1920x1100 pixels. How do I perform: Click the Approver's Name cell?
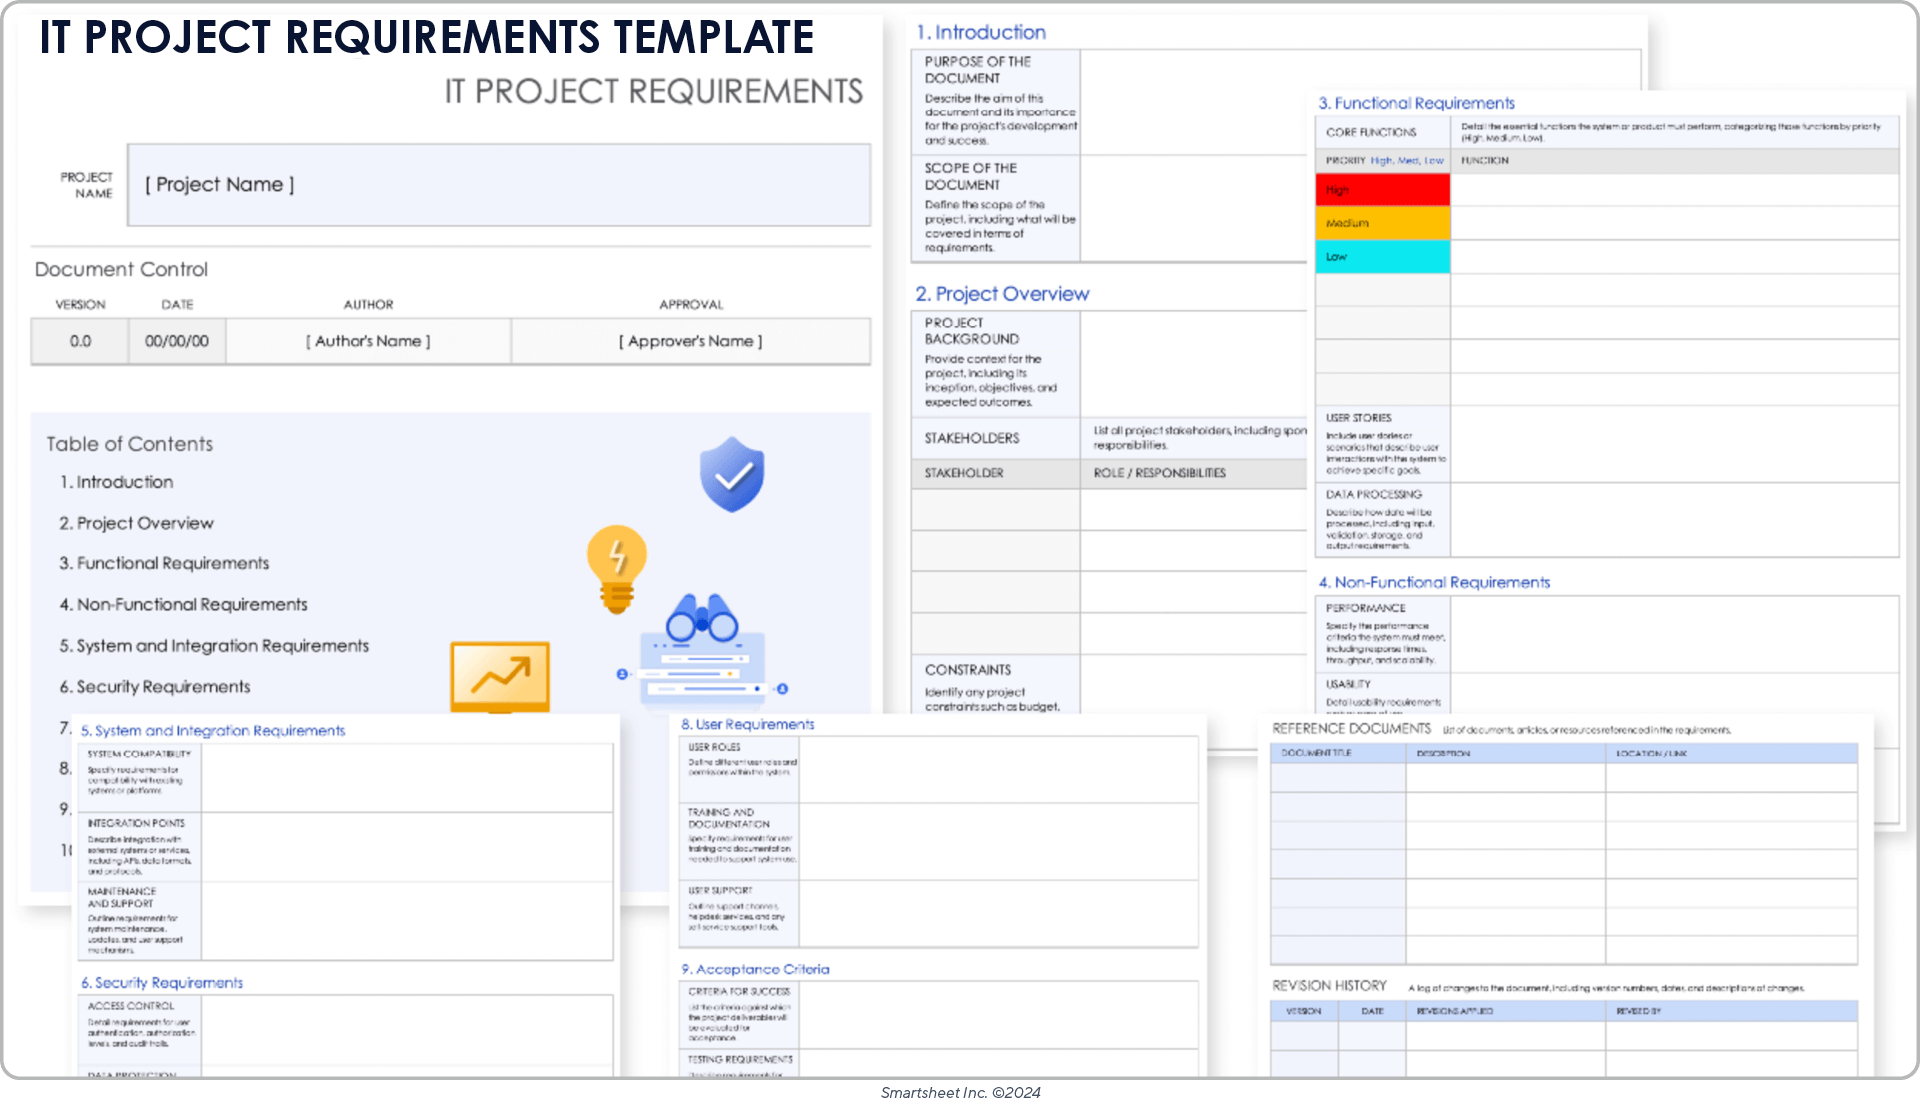pyautogui.click(x=690, y=341)
